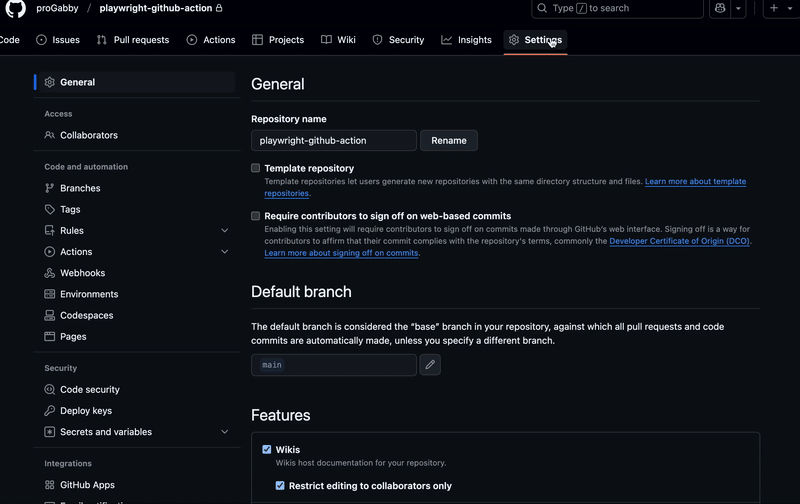Click the GitHub Apps grid icon
The width and height of the screenshot is (800, 504).
point(49,485)
